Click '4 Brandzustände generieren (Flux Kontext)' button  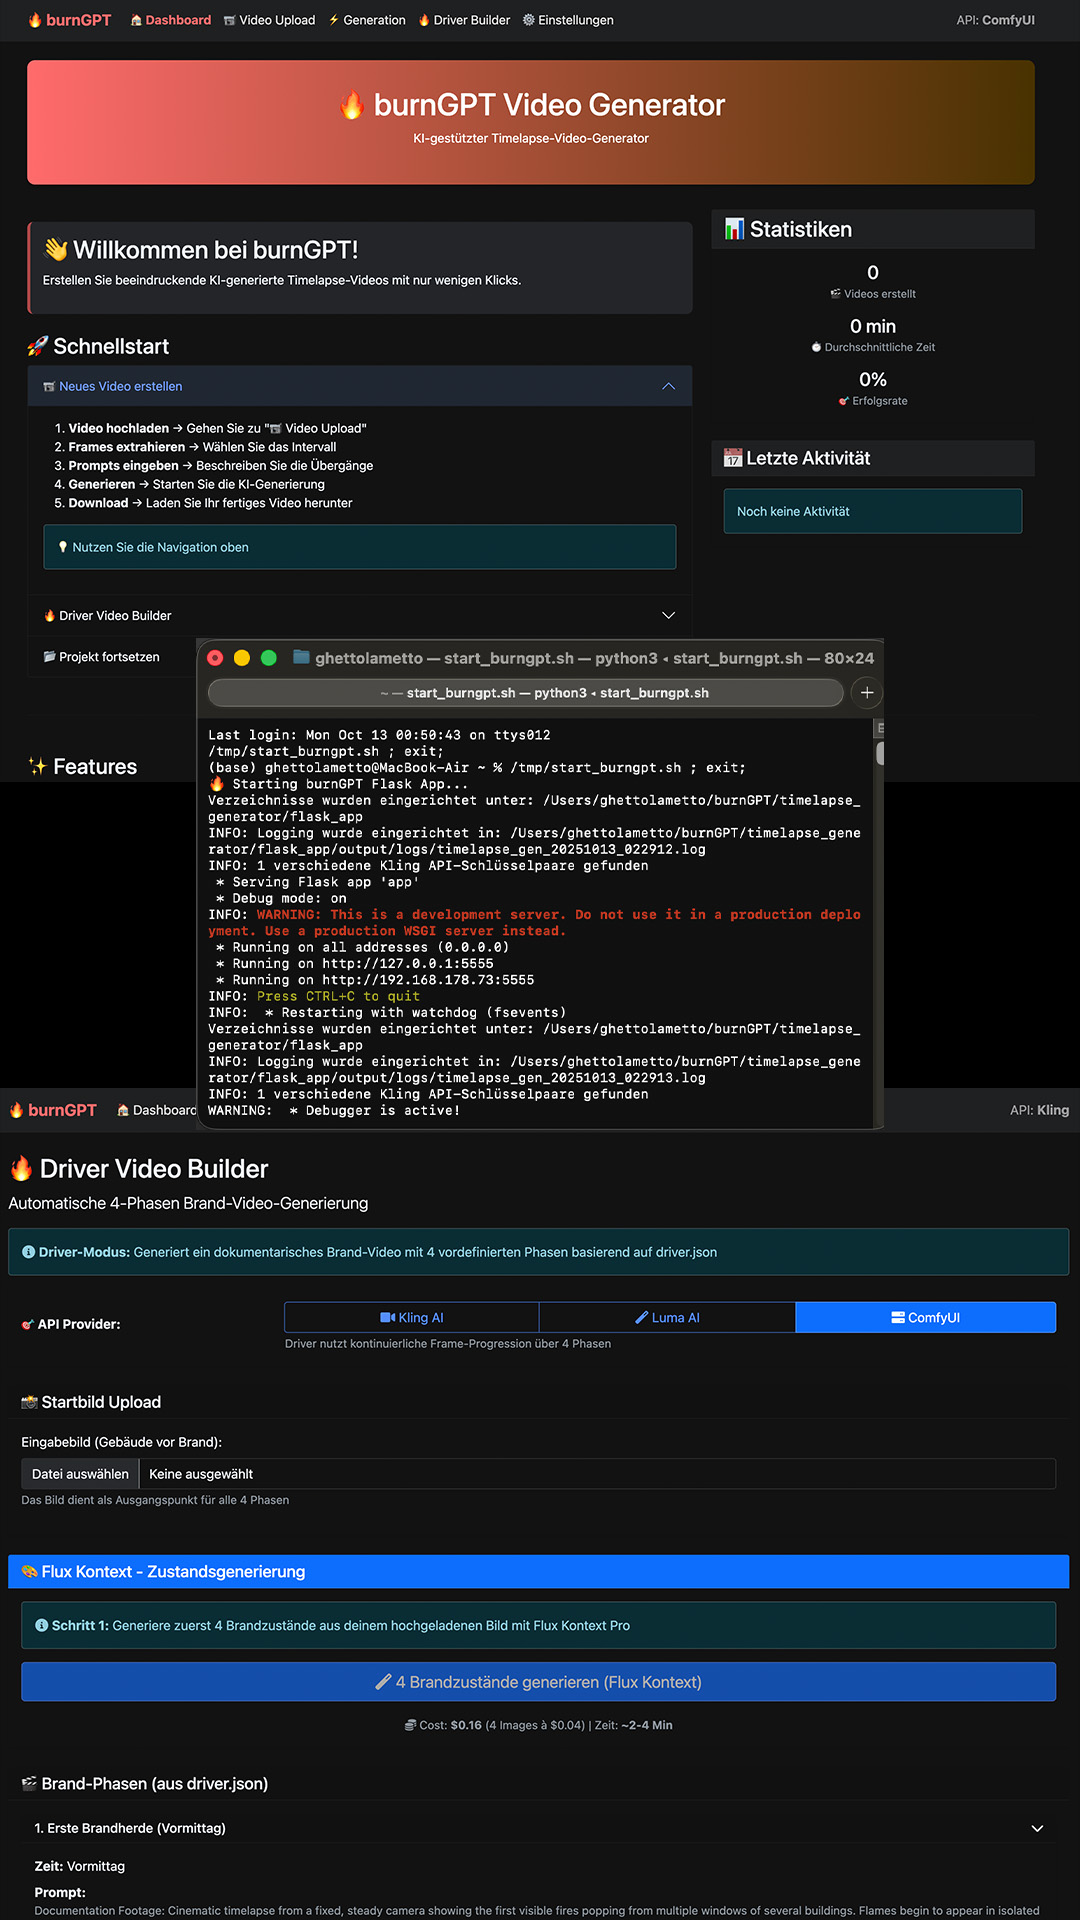click(x=538, y=1682)
